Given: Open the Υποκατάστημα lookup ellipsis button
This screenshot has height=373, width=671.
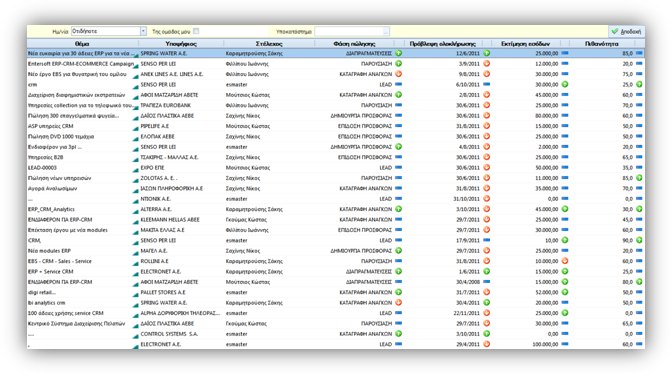Looking at the screenshot, I should click(x=386, y=31).
